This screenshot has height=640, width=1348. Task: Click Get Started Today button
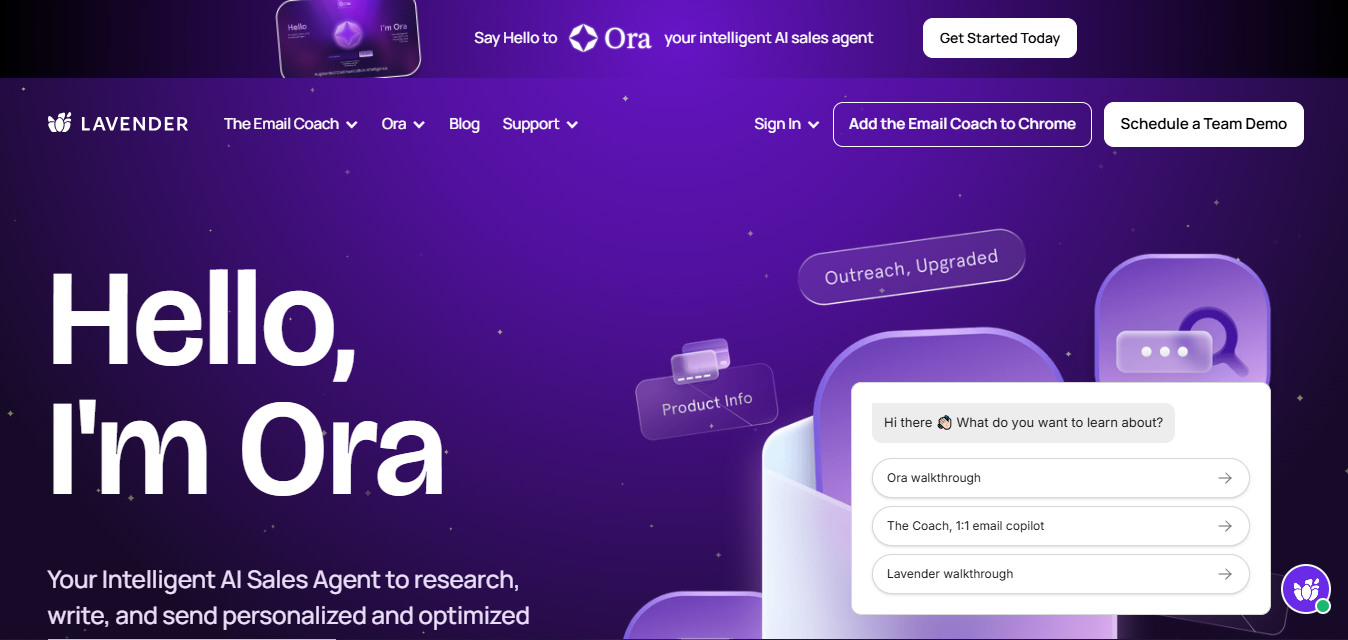pyautogui.click(x=1000, y=38)
